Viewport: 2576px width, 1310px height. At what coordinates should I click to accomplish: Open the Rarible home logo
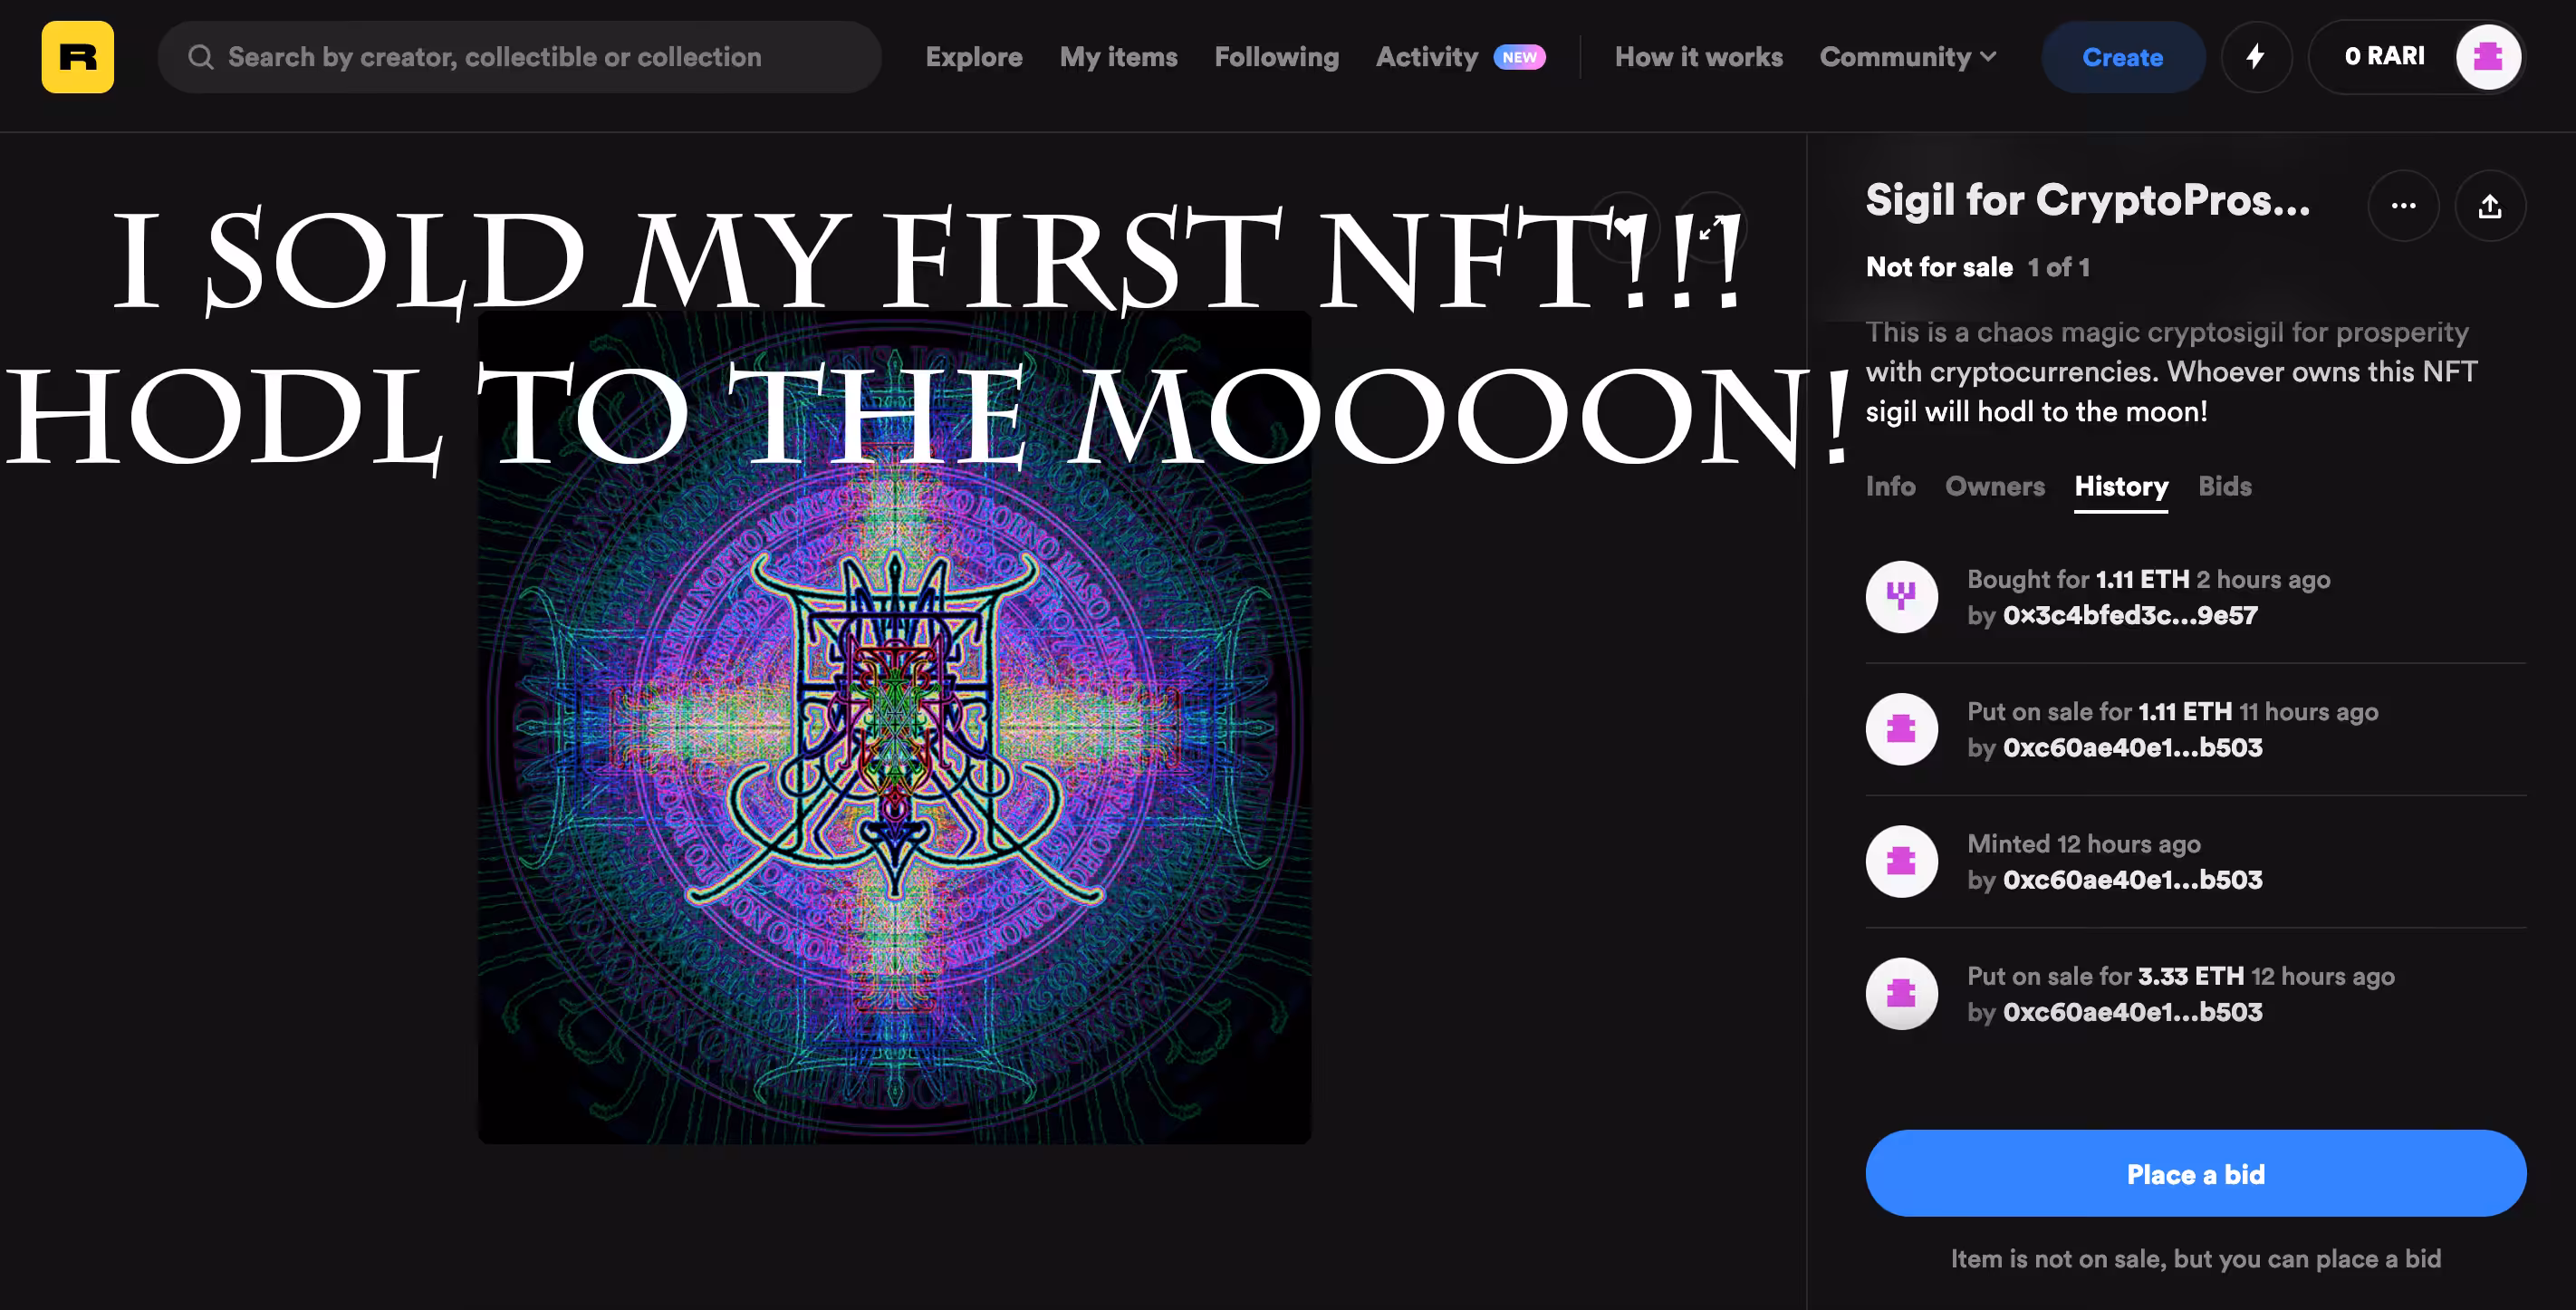coord(78,57)
